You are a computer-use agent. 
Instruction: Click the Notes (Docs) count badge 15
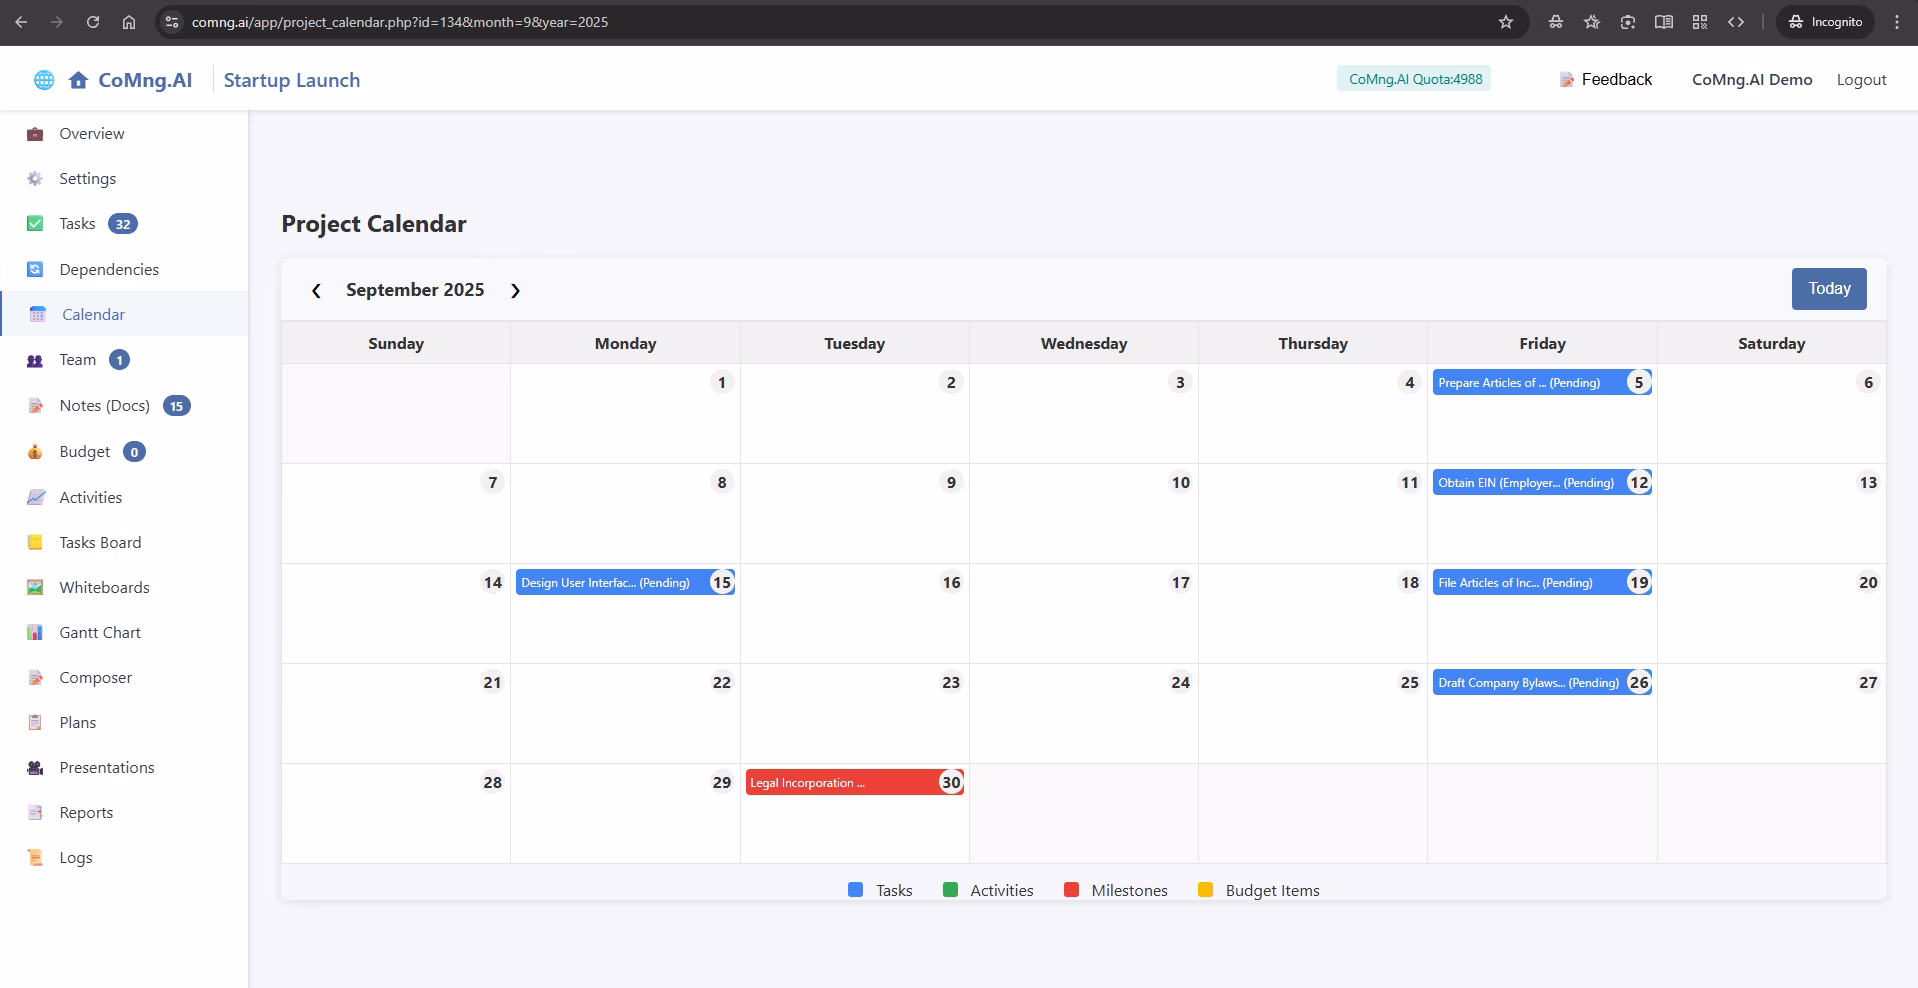(177, 406)
